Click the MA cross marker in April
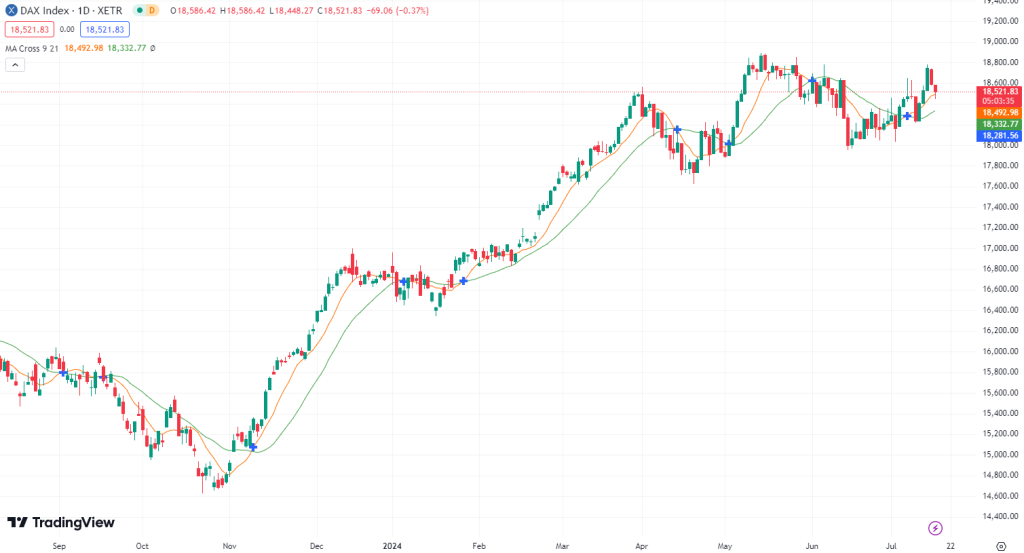The width and height of the screenshot is (1024, 553). 677,130
